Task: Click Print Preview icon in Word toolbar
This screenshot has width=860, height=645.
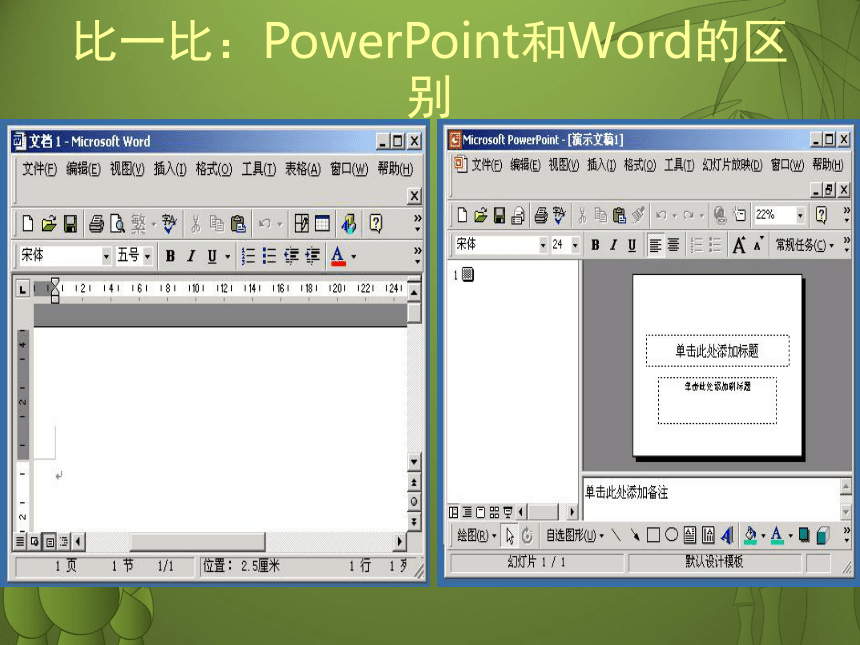Action: [x=117, y=224]
